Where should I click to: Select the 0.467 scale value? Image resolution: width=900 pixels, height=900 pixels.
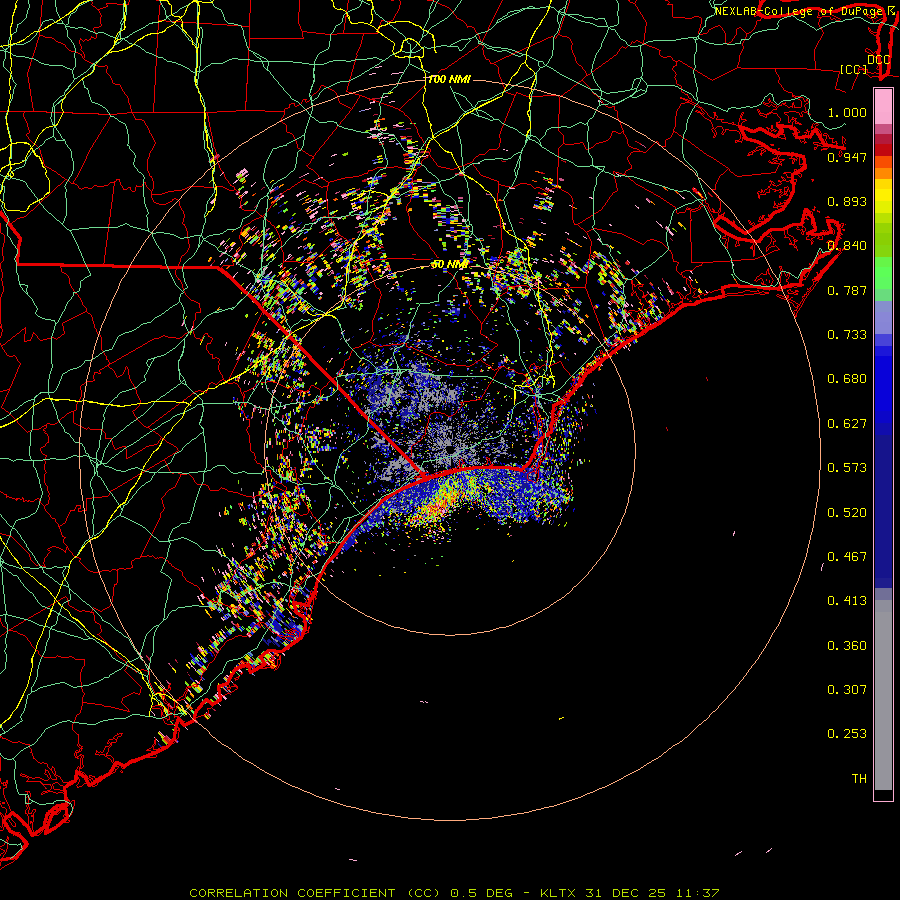[847, 557]
